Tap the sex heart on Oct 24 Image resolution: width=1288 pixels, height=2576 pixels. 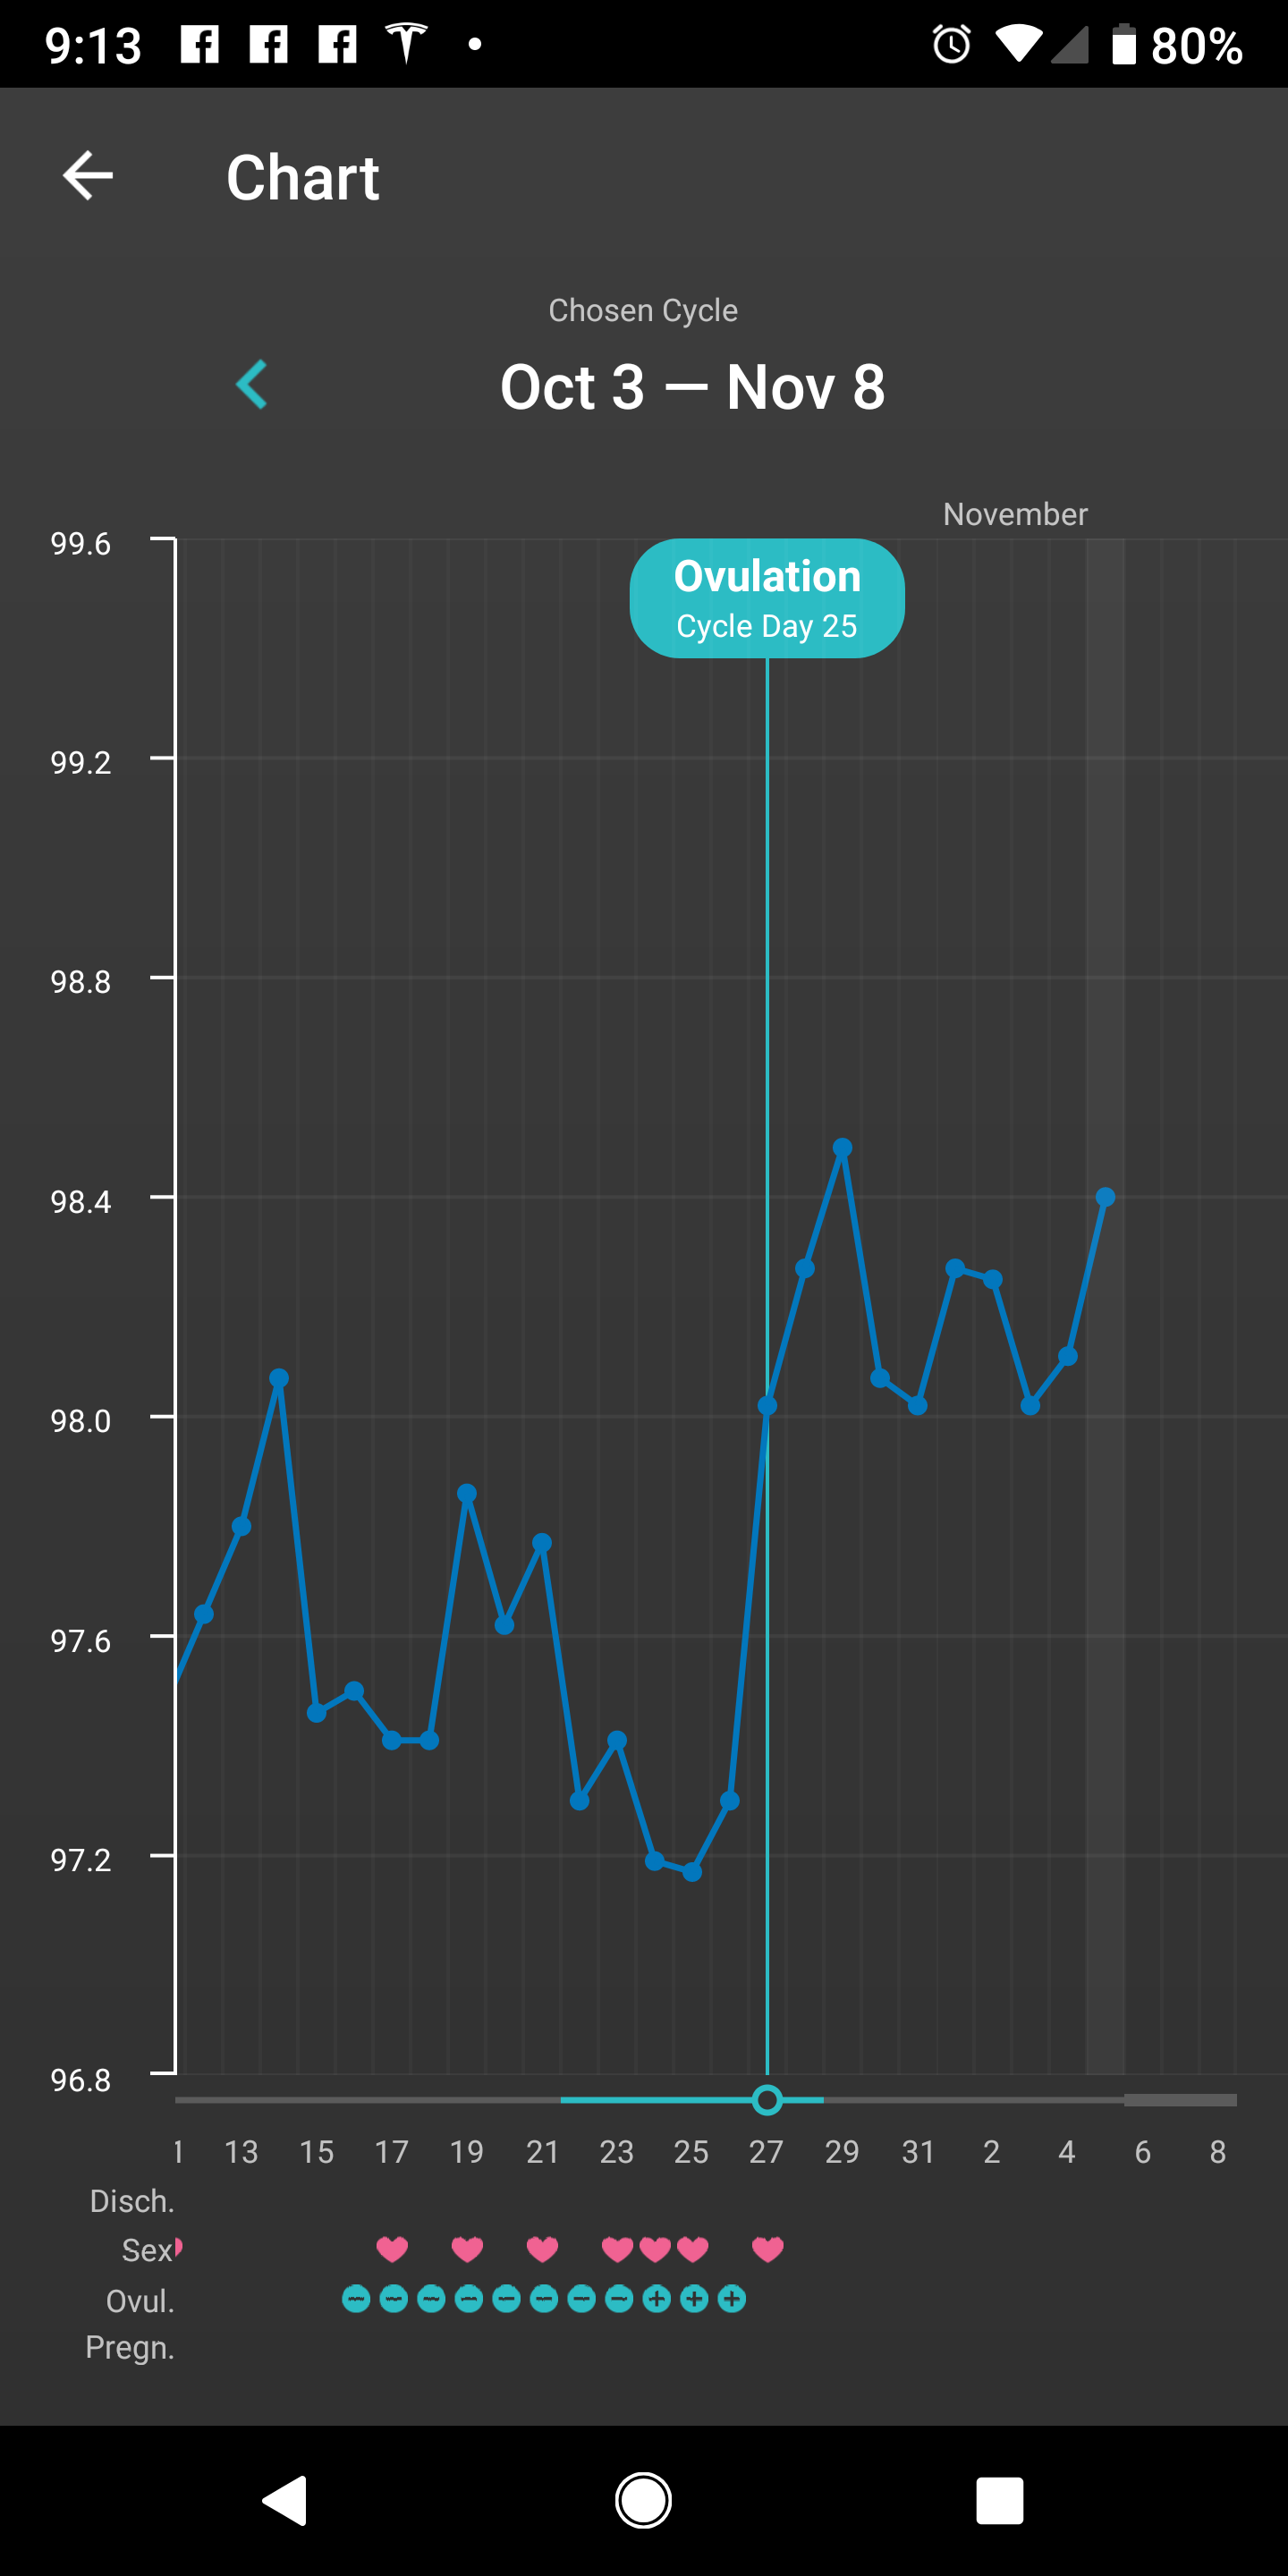pos(655,2249)
